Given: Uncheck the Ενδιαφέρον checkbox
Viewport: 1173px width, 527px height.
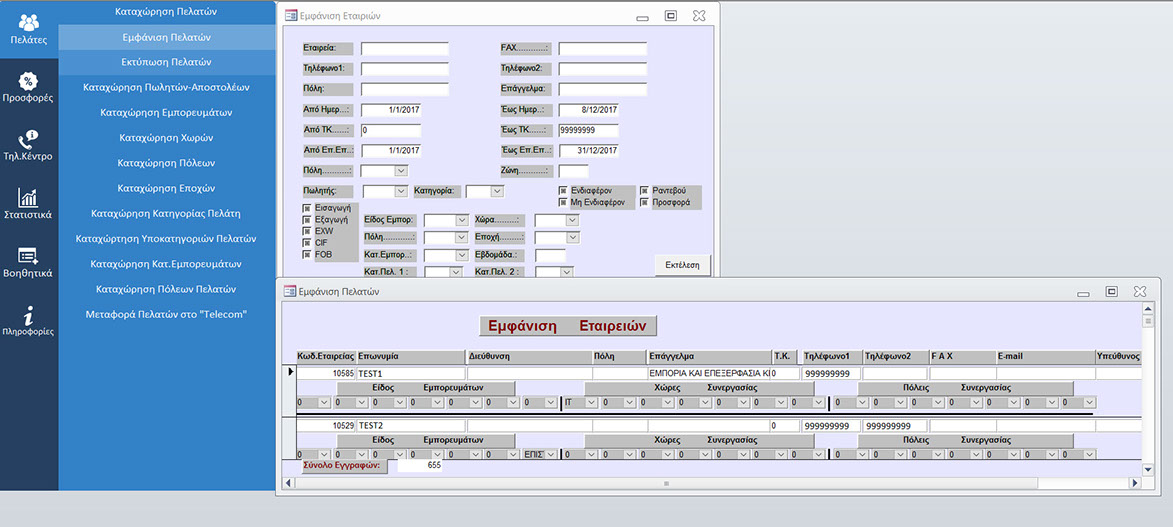Looking at the screenshot, I should pos(562,189).
